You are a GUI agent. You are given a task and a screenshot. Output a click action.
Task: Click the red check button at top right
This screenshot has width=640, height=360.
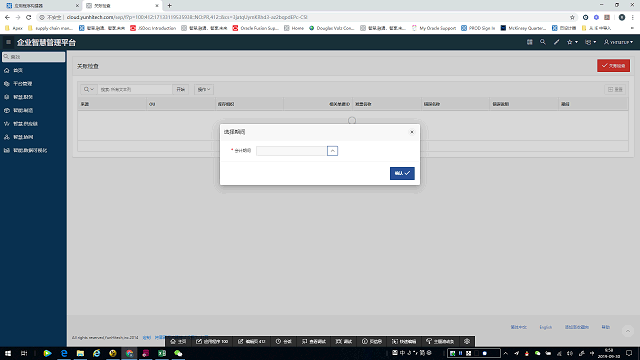pyautogui.click(x=613, y=66)
